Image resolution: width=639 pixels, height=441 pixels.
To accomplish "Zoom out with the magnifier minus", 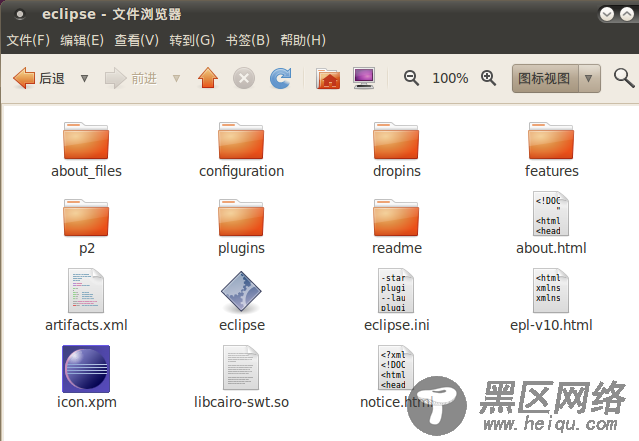I will tap(411, 78).
